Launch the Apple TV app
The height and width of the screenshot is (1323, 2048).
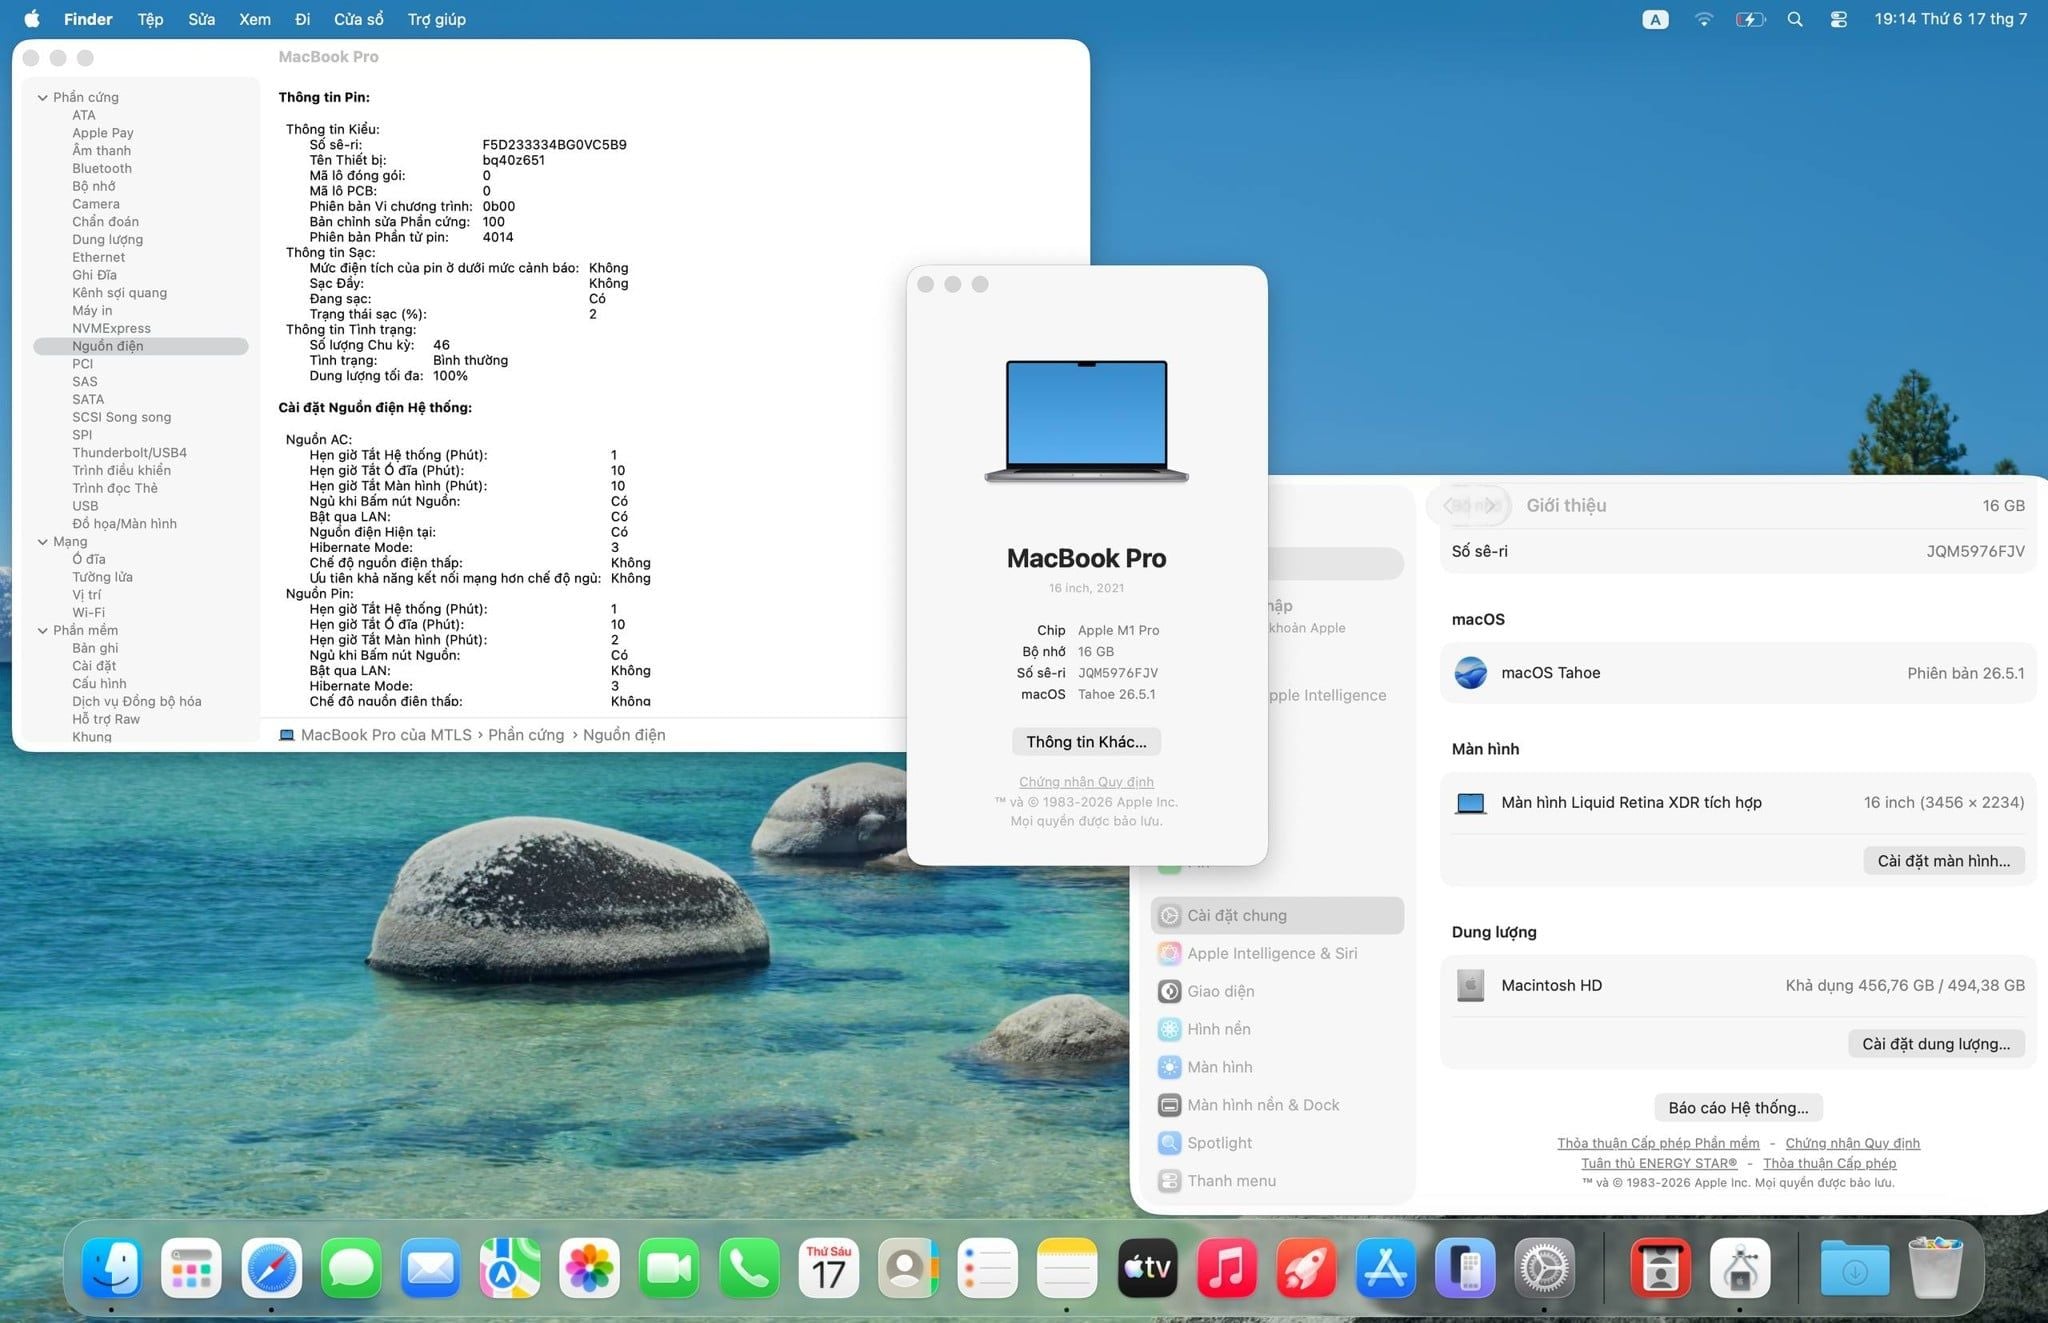click(x=1147, y=1268)
